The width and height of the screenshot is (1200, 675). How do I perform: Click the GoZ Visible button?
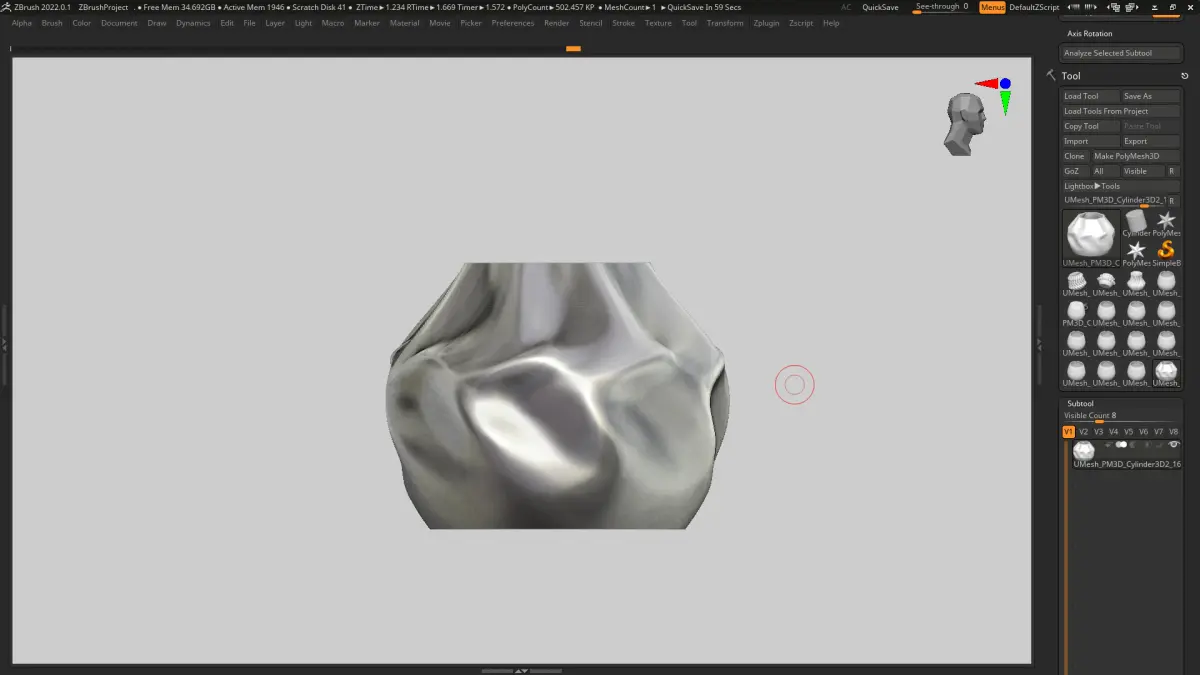click(1143, 171)
